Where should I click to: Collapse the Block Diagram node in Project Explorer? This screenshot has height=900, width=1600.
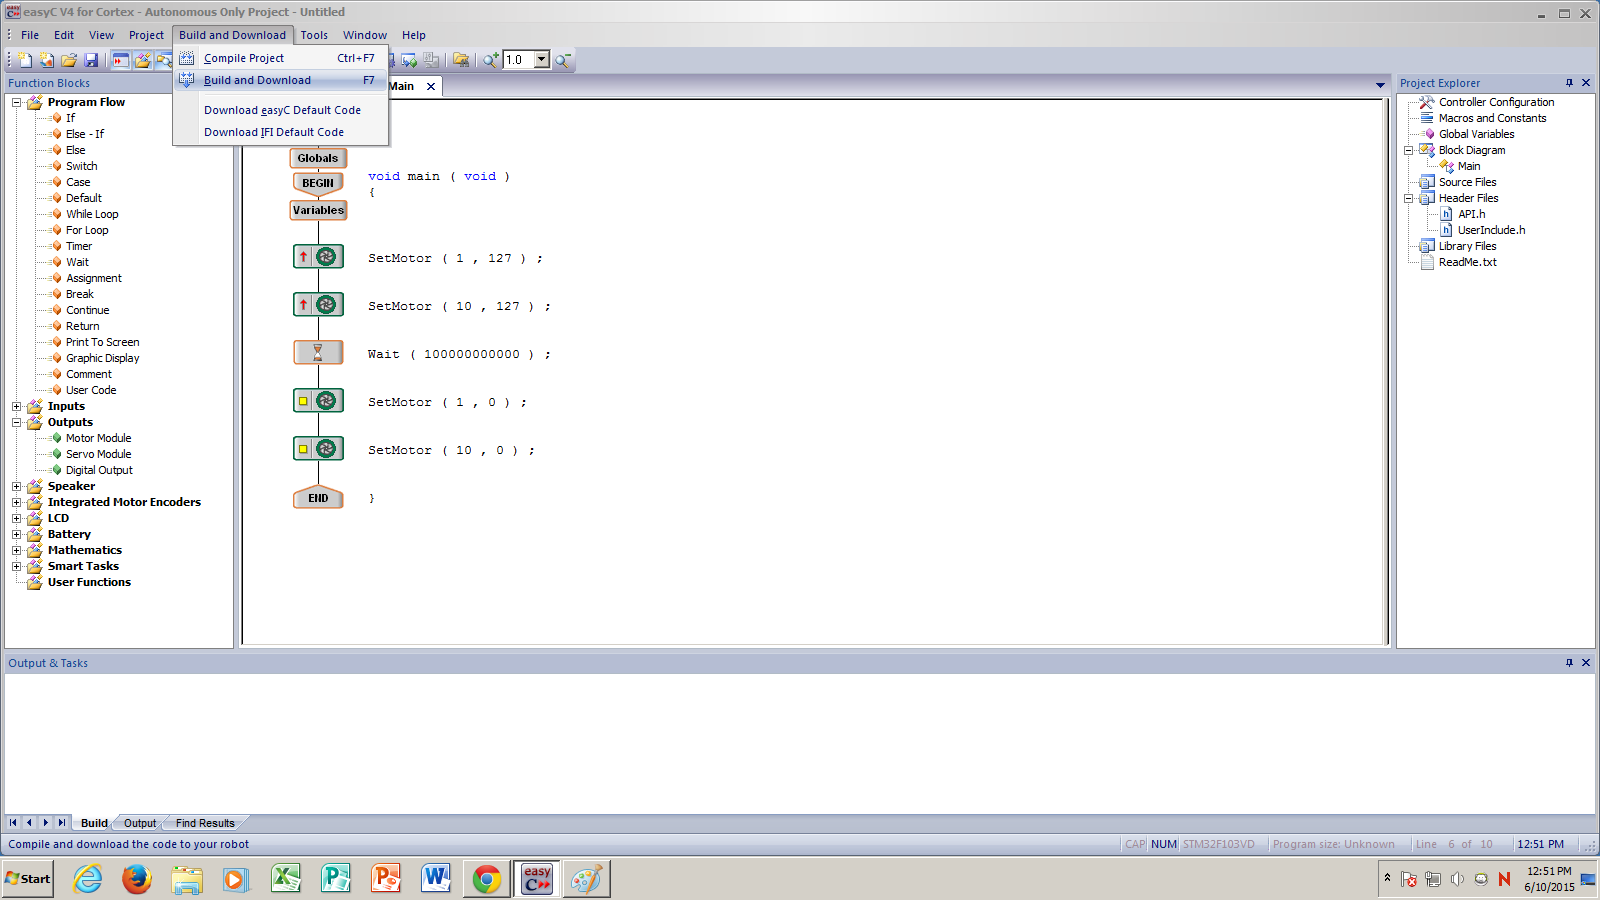coord(1408,150)
